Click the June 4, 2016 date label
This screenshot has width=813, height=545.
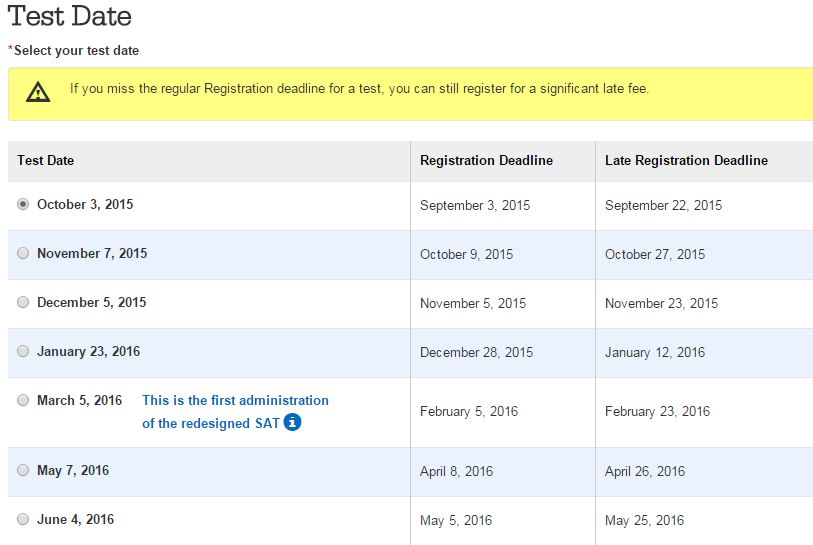click(76, 519)
